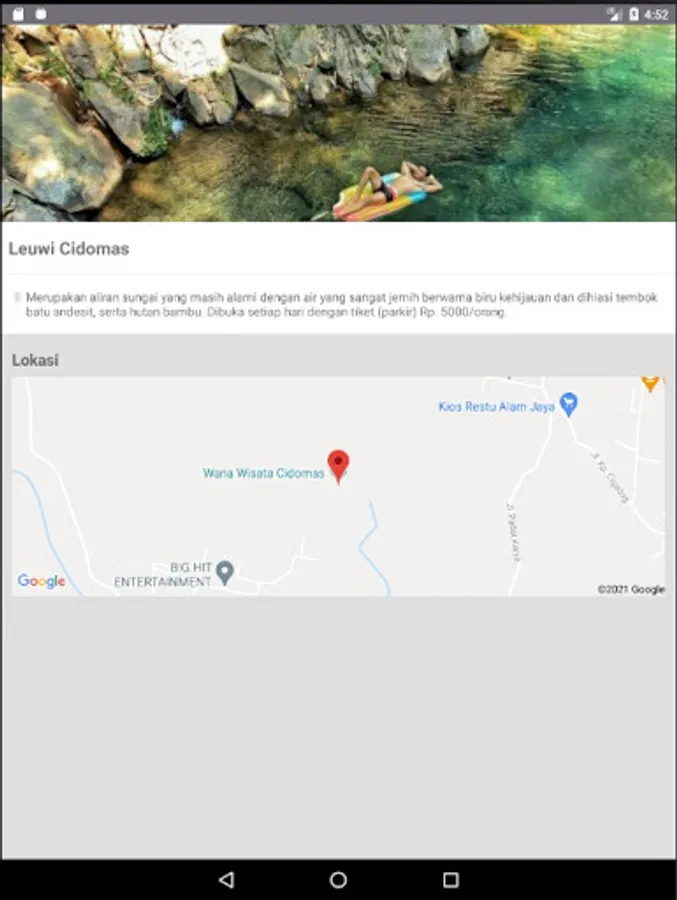Tap the Lokasi section heading
Screen dimensions: 677x900
click(x=35, y=360)
